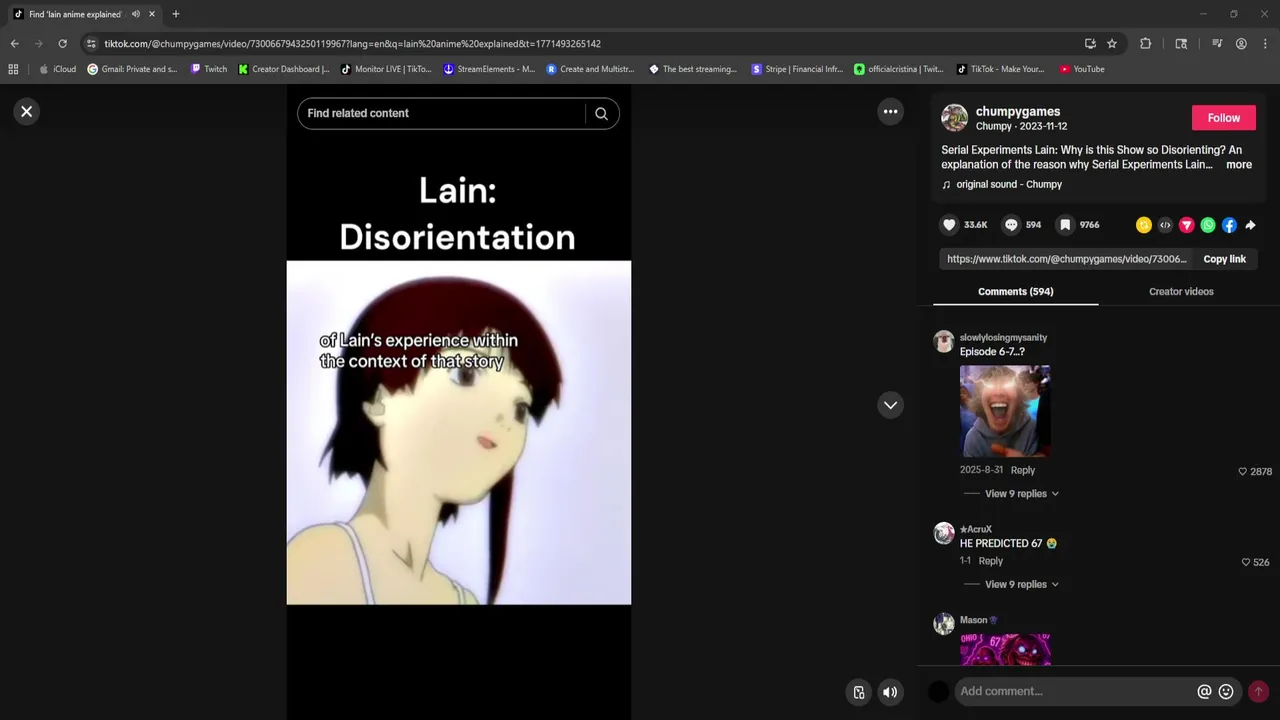The width and height of the screenshot is (1280, 720).
Task: Open the image in slowlylosingmysanity's comment
Action: (1005, 411)
